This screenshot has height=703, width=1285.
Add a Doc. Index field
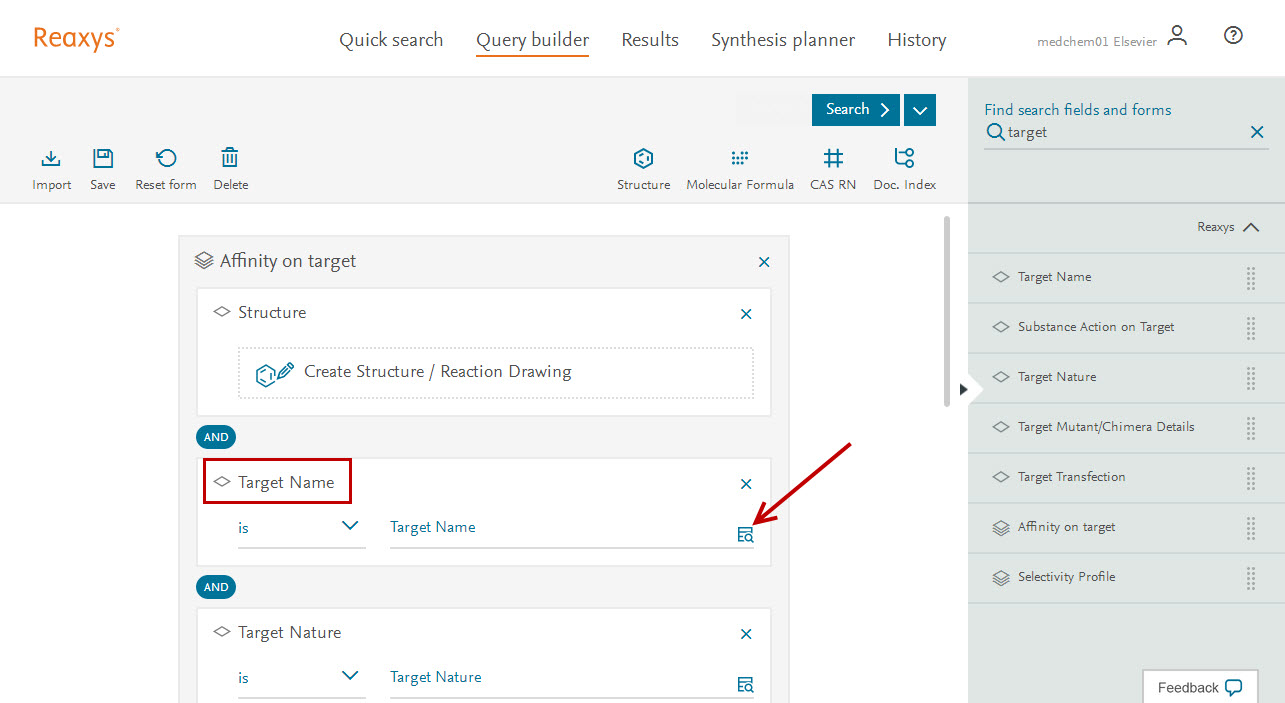coord(904,159)
